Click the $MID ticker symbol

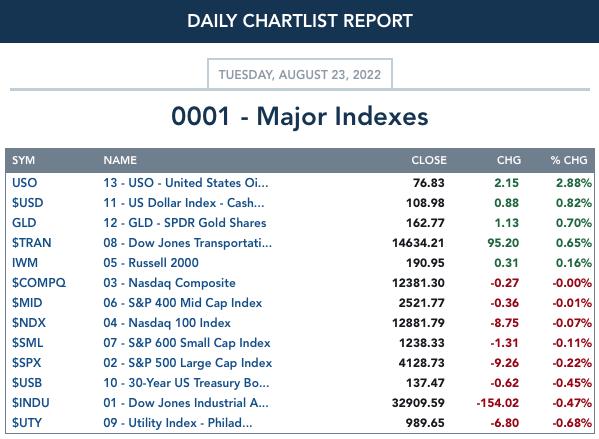tap(27, 303)
